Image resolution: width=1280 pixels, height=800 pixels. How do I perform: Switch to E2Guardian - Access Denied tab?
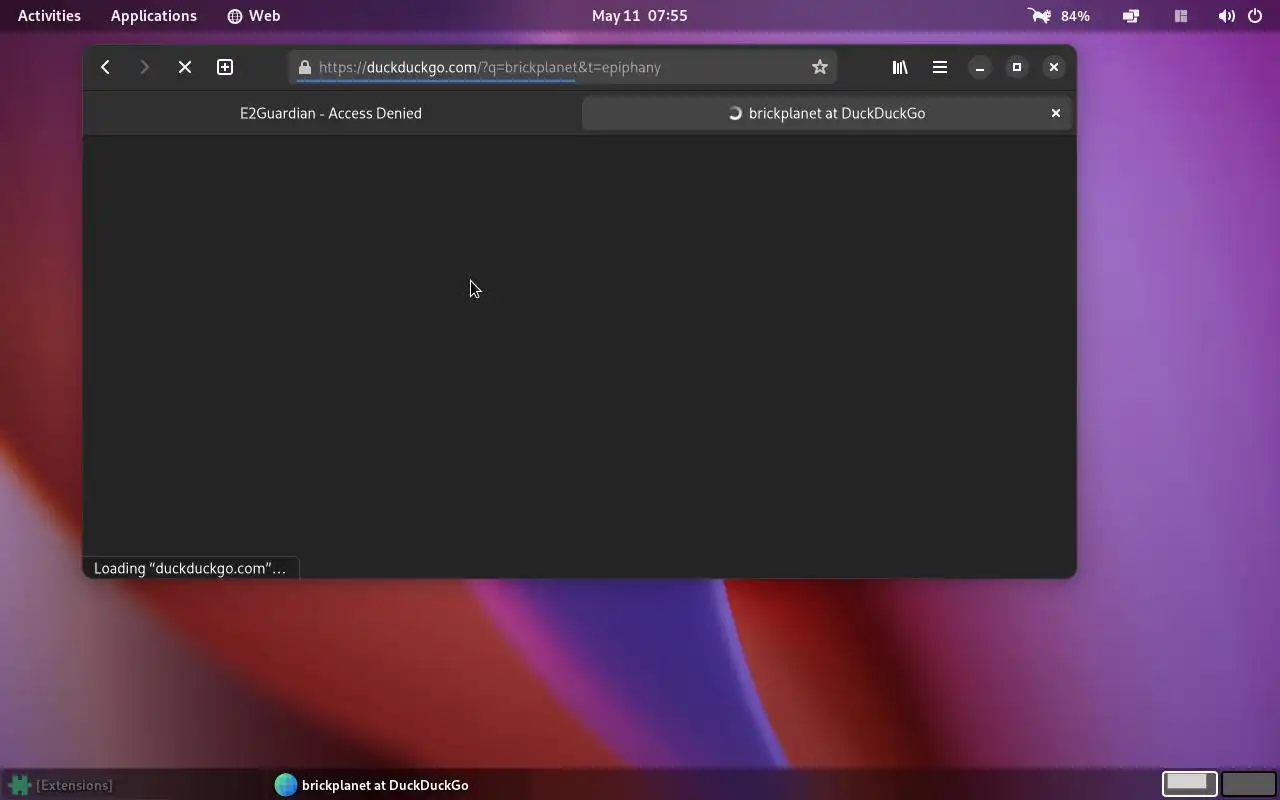click(331, 113)
